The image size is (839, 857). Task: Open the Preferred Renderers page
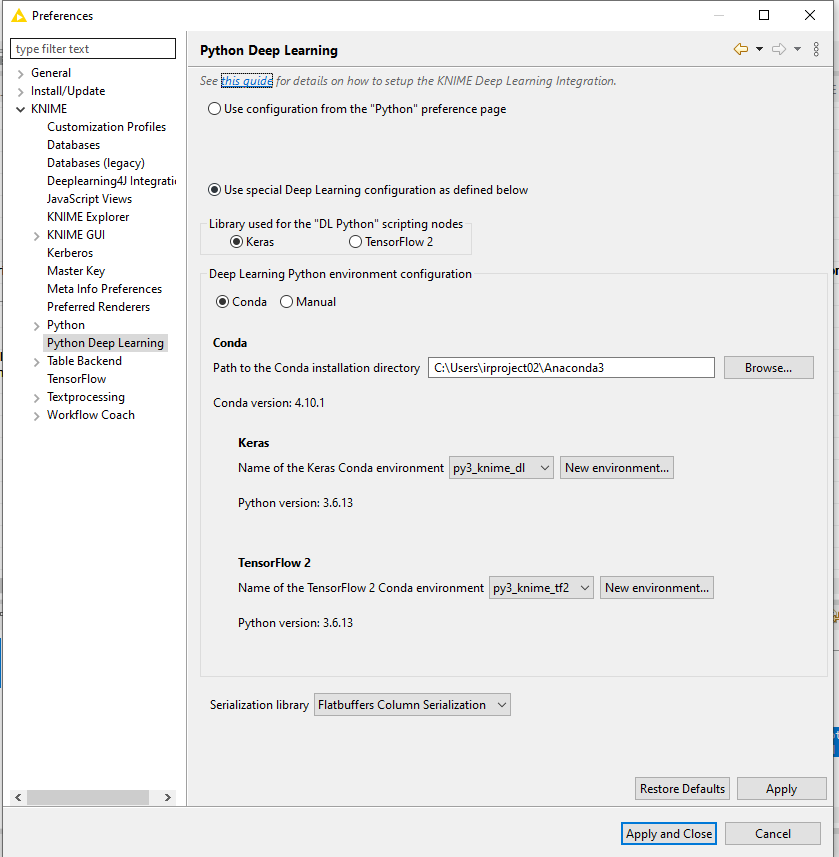[98, 307]
